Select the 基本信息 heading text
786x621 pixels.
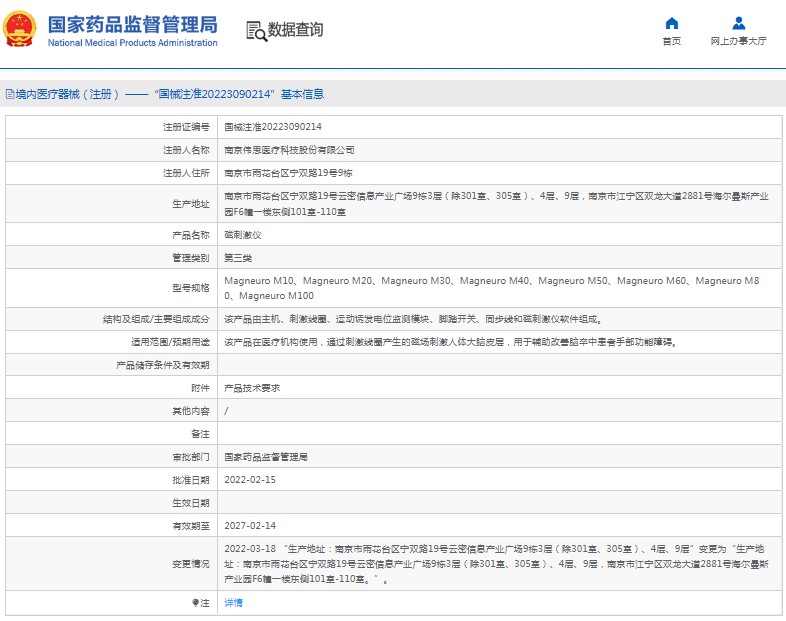[x=302, y=94]
